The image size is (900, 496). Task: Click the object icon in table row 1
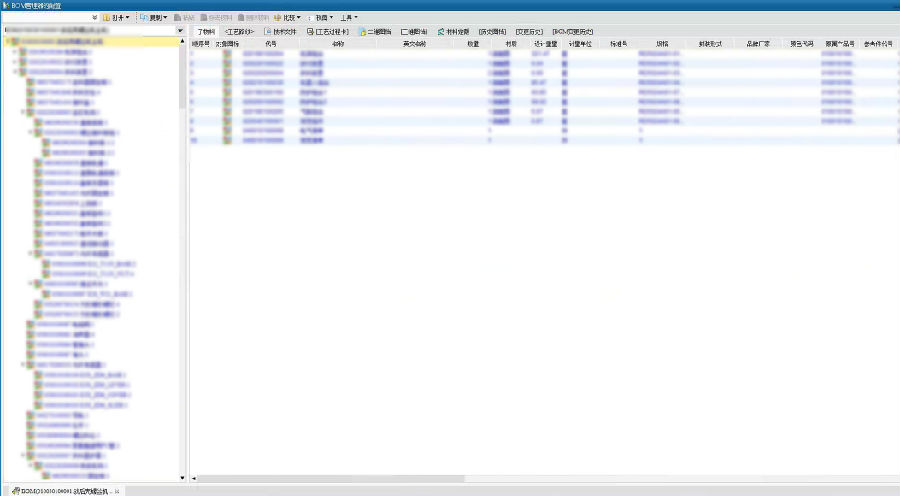coord(227,53)
